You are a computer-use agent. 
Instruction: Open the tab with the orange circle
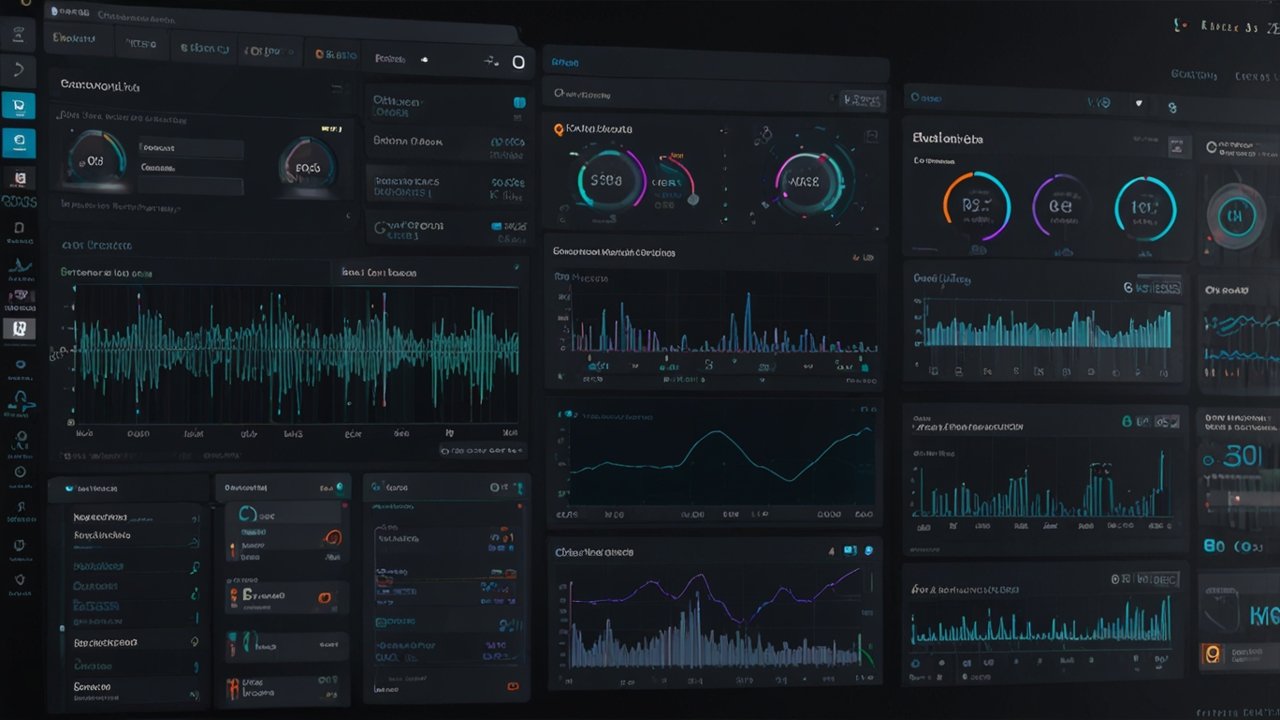point(334,50)
